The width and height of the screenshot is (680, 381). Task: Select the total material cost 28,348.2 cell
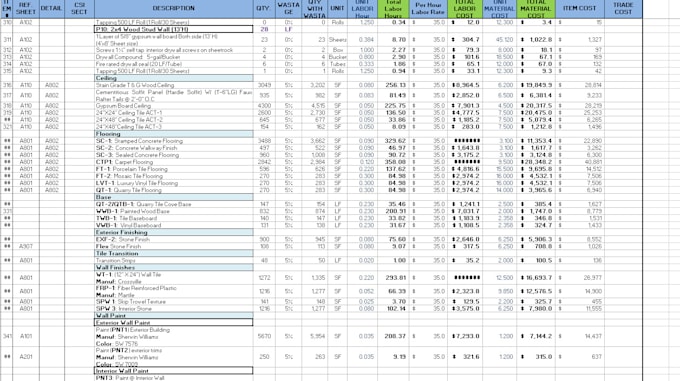(x=536, y=162)
